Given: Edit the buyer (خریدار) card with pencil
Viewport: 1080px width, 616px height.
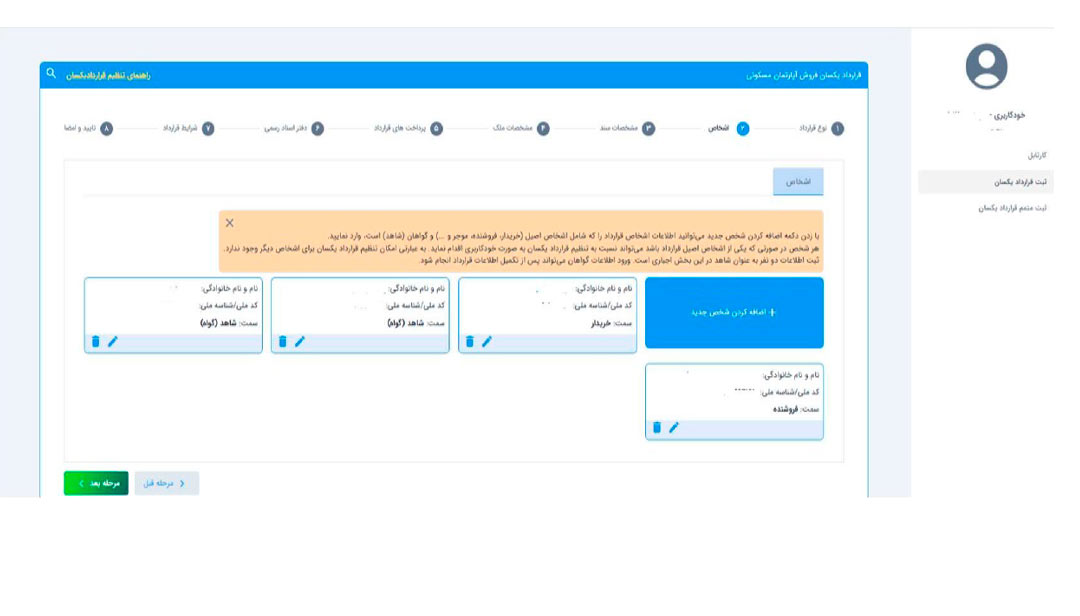Looking at the screenshot, I should click(487, 342).
